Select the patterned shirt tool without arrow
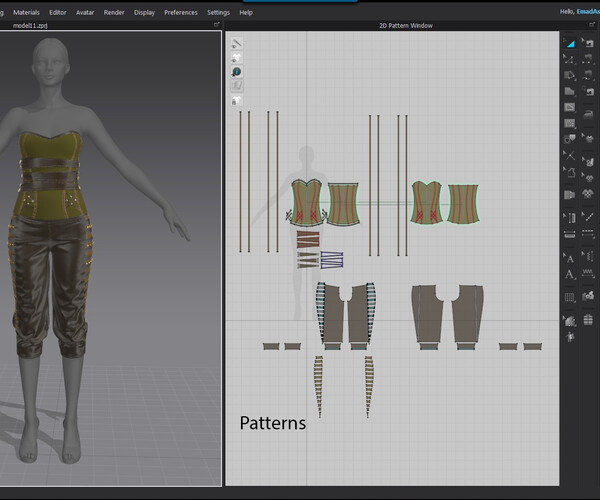Image resolution: width=600 pixels, height=500 pixels. click(x=588, y=194)
